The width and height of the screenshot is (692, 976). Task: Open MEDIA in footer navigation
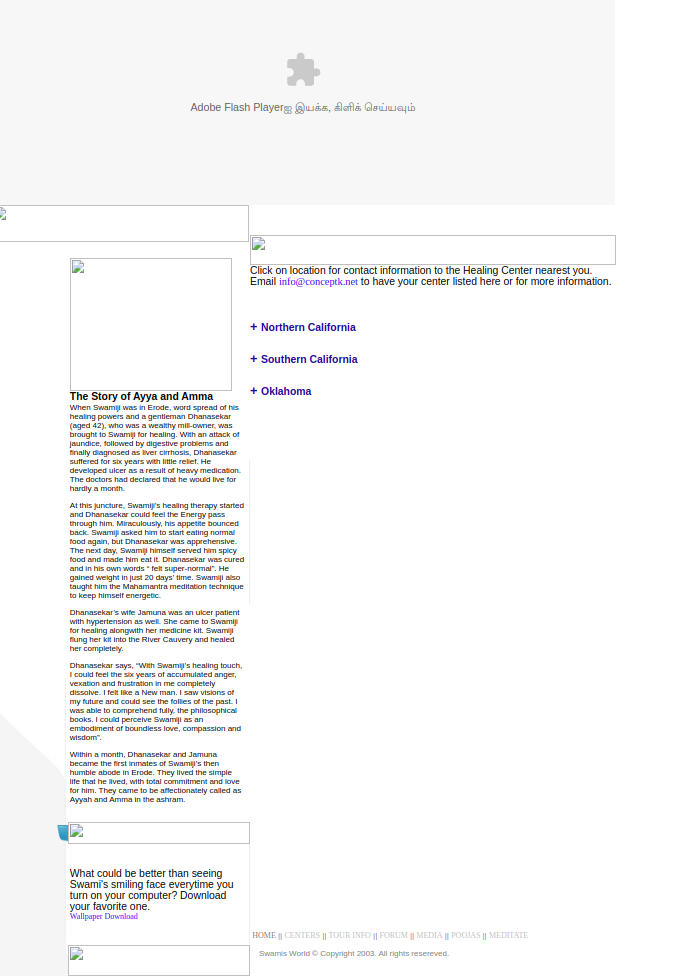click(x=429, y=936)
